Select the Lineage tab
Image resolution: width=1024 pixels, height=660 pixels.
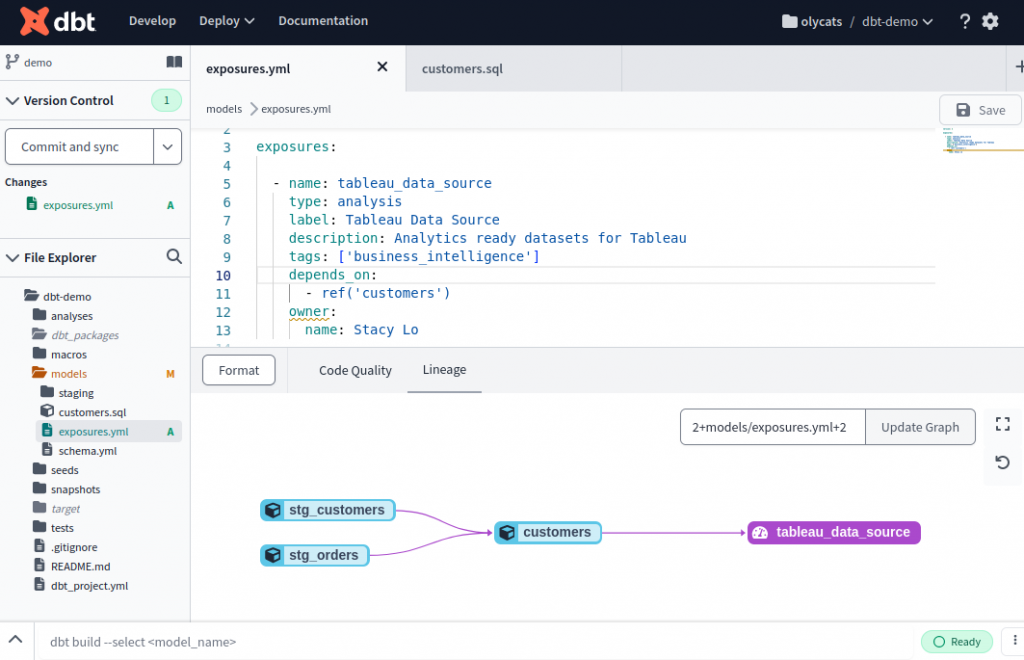coord(444,369)
